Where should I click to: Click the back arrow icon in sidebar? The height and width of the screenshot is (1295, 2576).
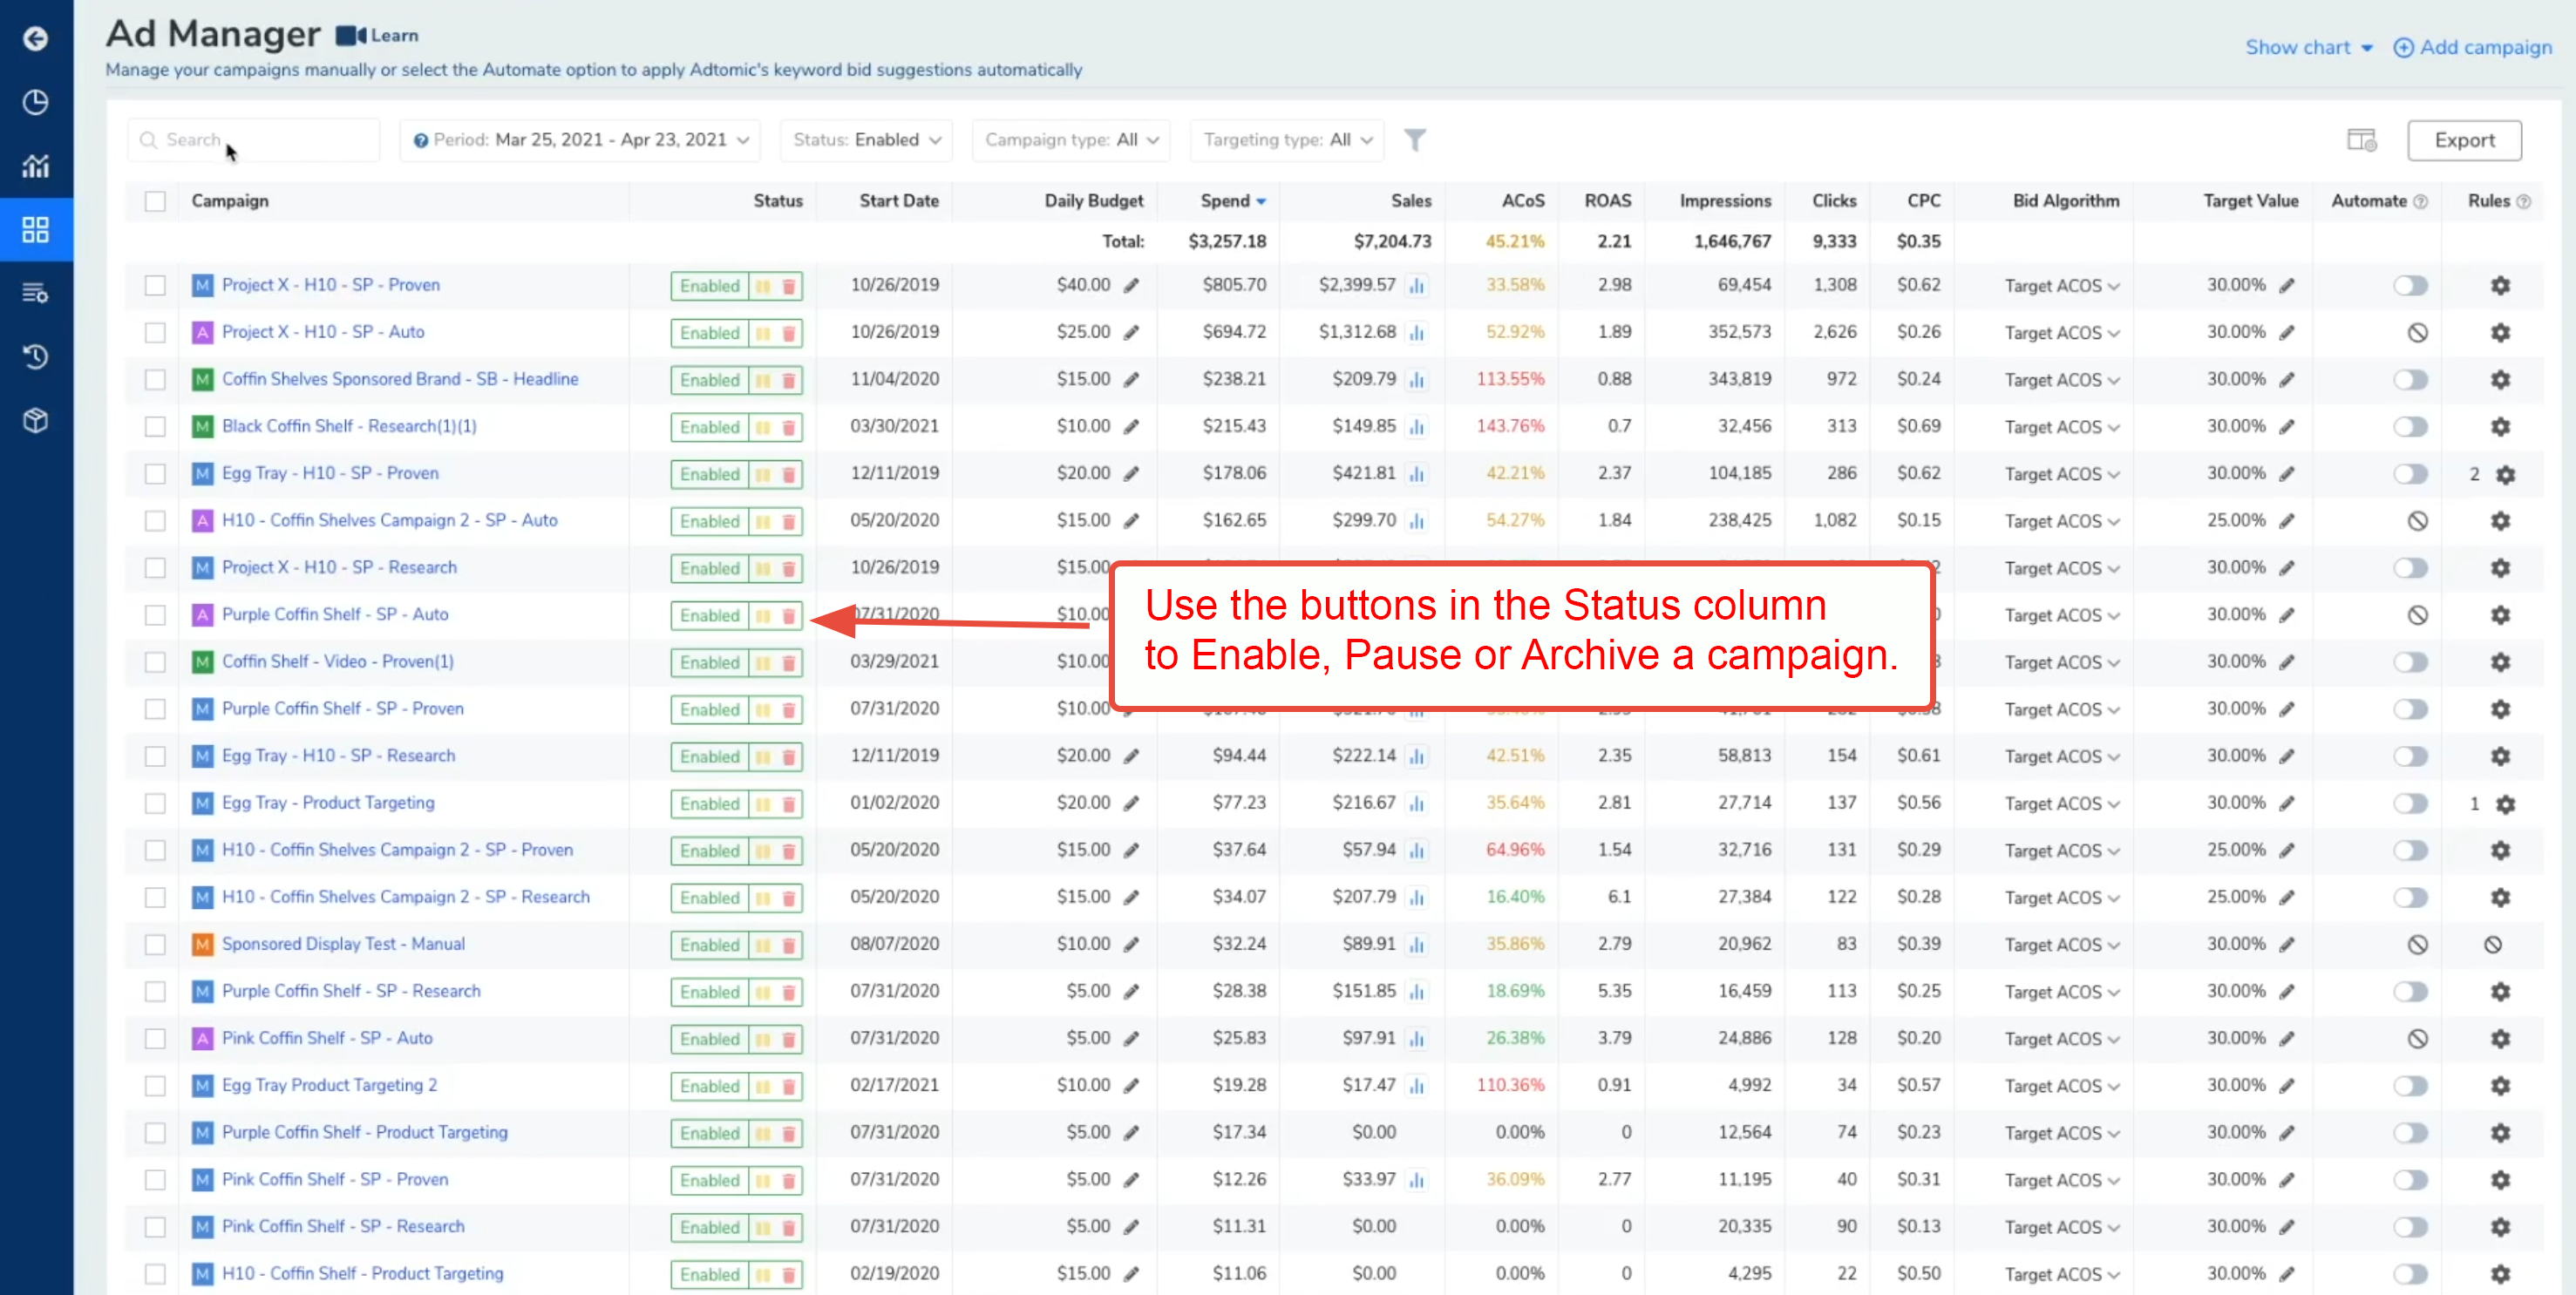[36, 39]
